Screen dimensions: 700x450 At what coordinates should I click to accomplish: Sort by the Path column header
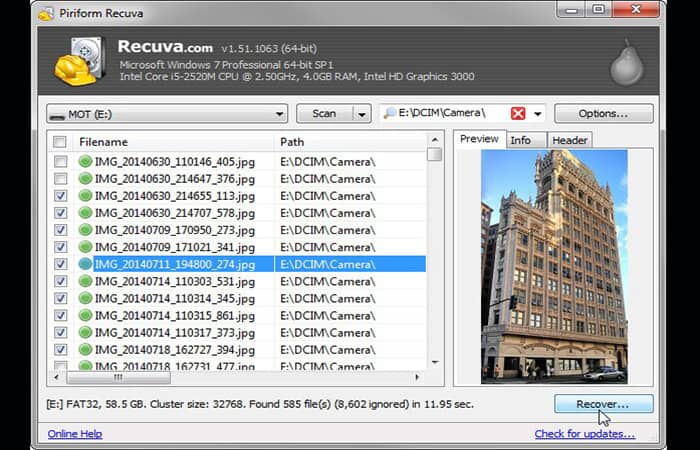(351, 142)
